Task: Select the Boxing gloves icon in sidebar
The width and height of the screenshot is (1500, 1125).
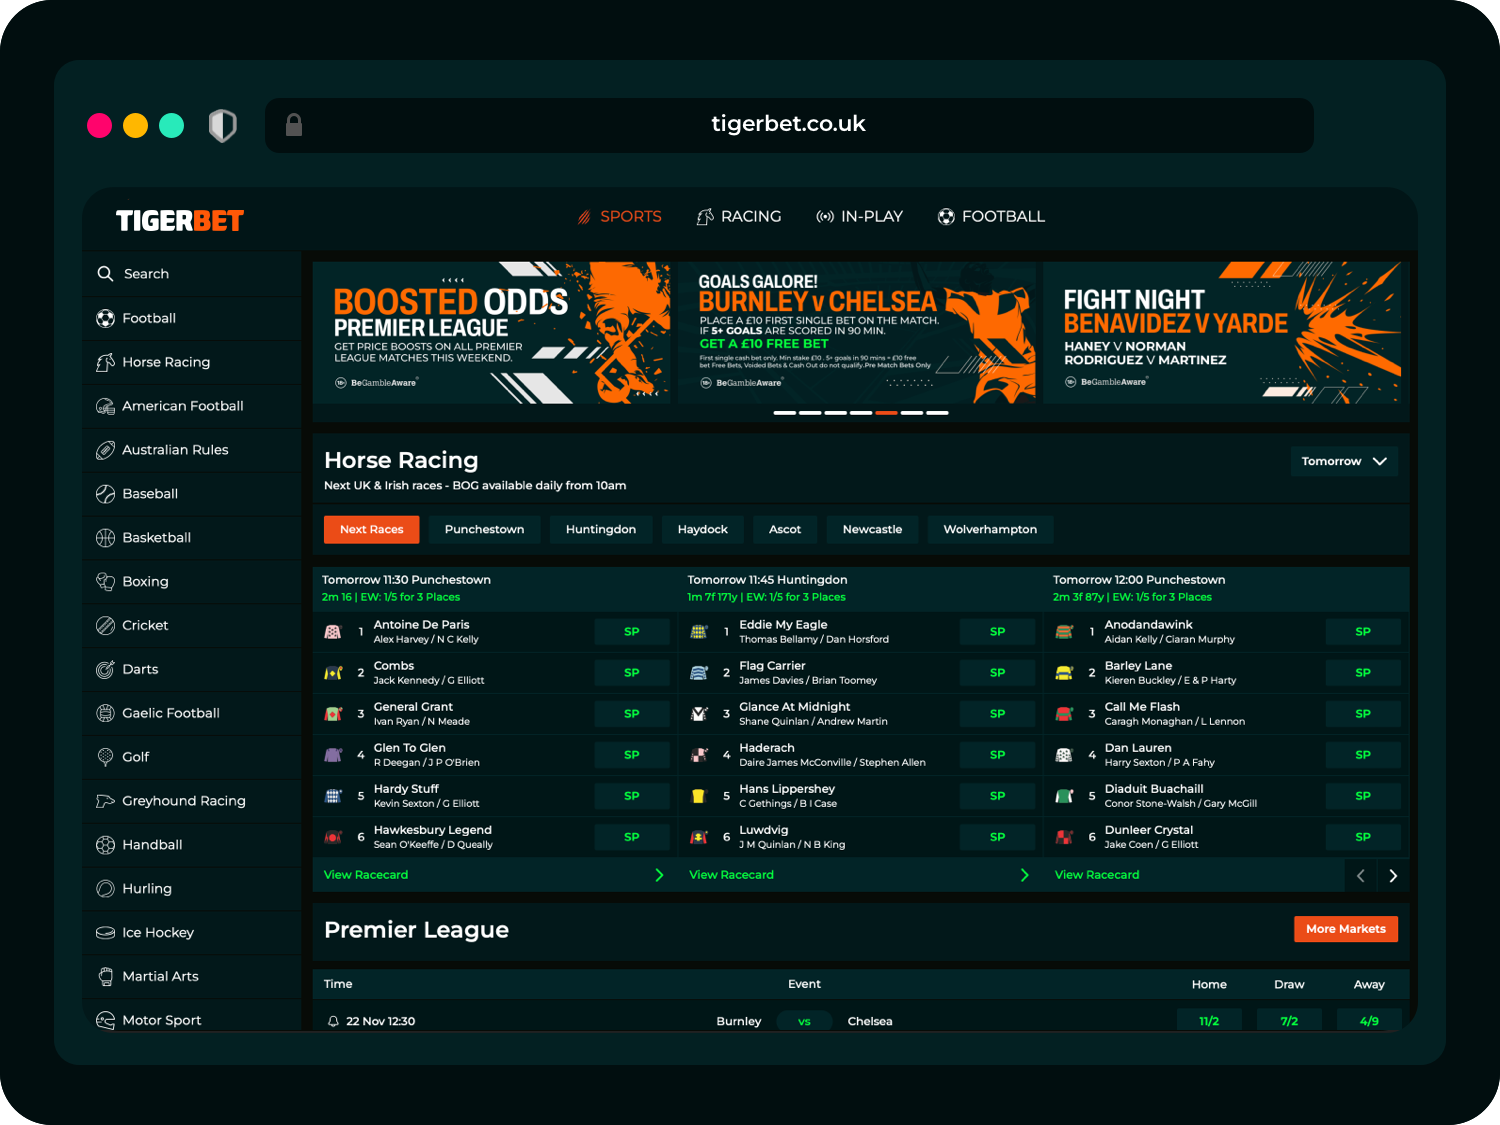Action: (105, 581)
